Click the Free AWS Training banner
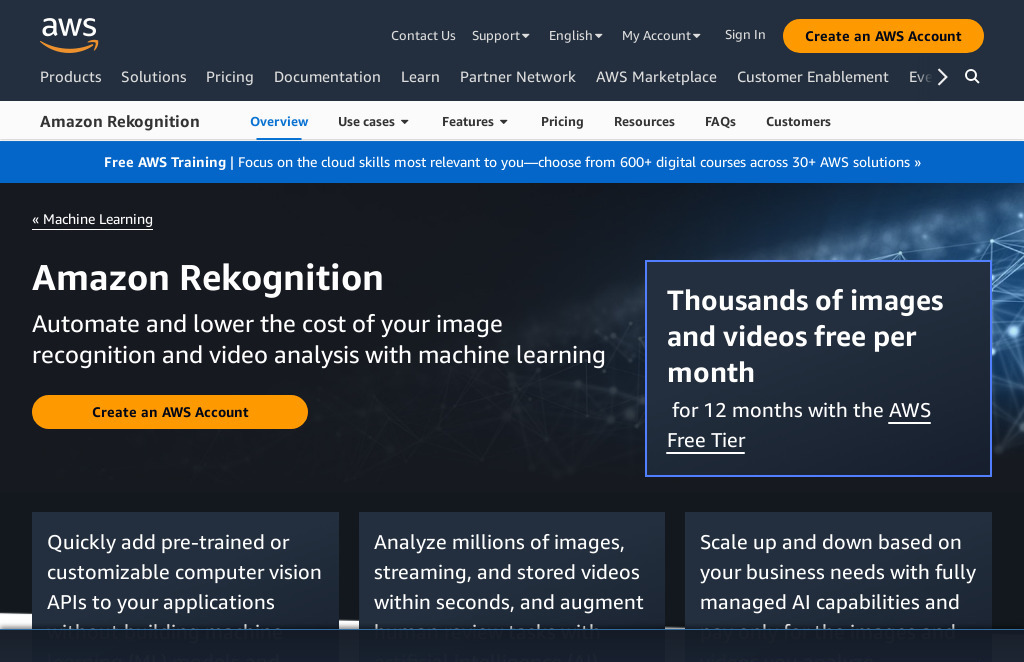Screen dimensions: 1024x662 pyautogui.click(x=512, y=162)
